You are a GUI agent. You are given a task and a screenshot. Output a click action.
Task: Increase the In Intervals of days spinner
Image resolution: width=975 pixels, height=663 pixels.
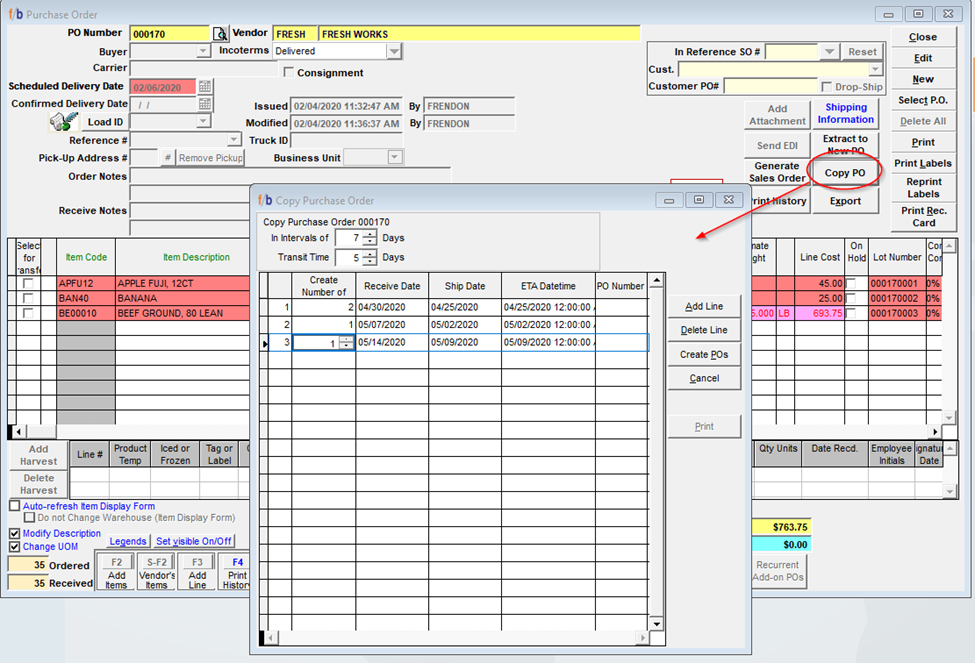[x=370, y=234]
